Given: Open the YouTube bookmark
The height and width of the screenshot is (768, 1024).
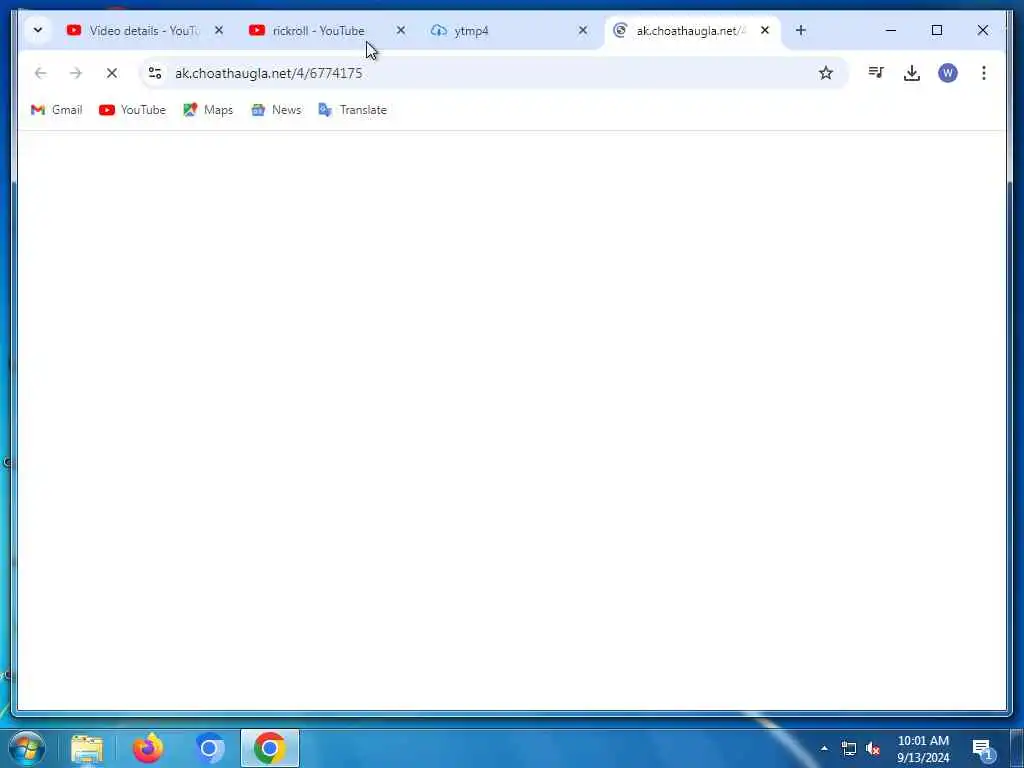Looking at the screenshot, I should click(x=133, y=110).
